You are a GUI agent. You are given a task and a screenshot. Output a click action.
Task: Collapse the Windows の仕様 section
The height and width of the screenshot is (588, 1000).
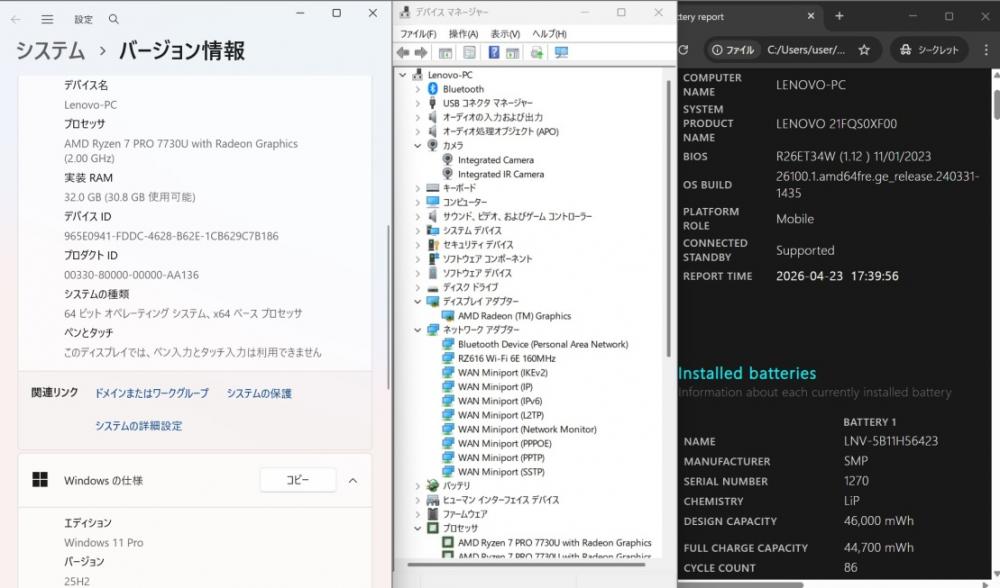(353, 481)
